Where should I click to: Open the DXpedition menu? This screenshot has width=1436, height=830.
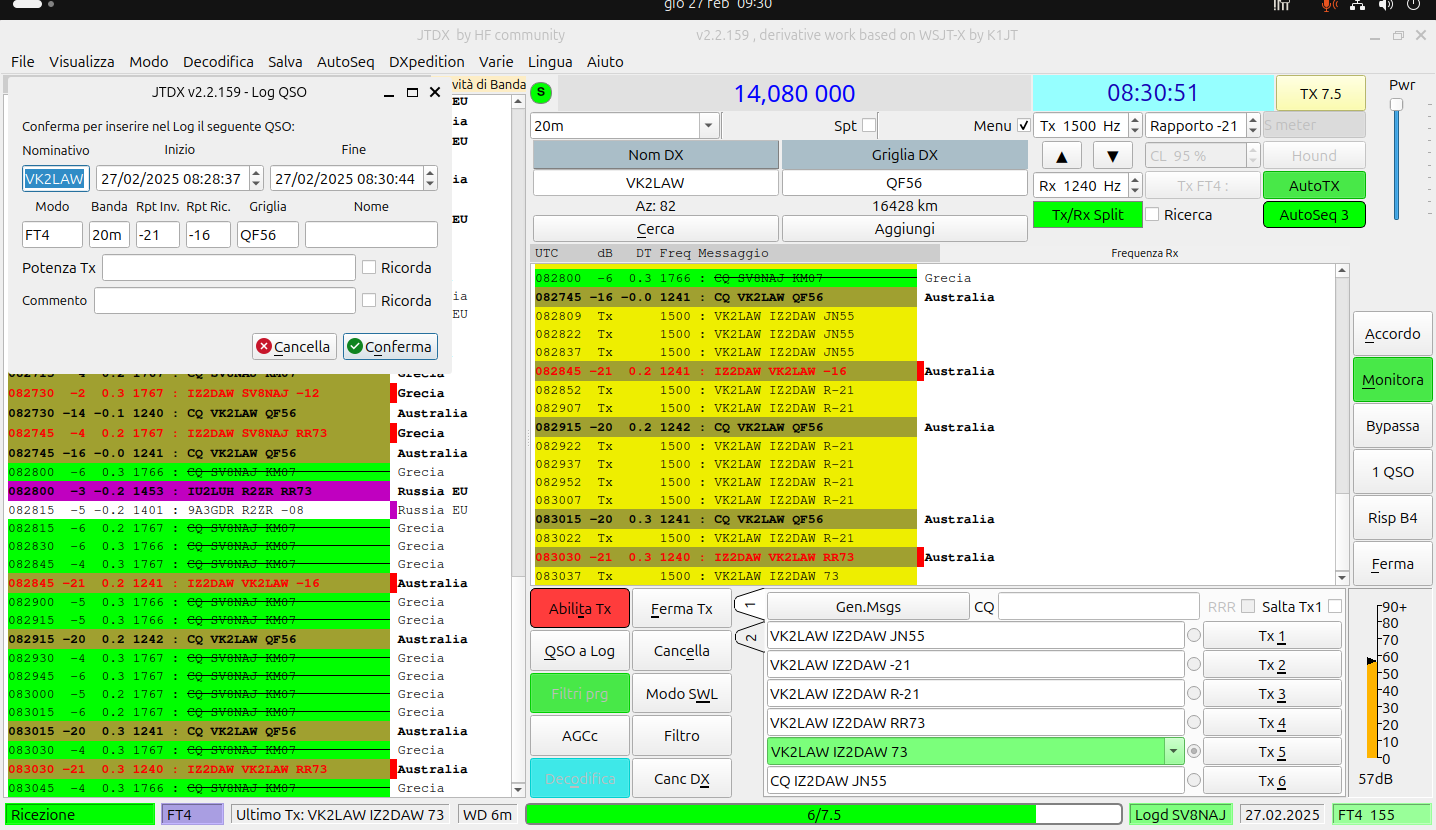(x=427, y=61)
